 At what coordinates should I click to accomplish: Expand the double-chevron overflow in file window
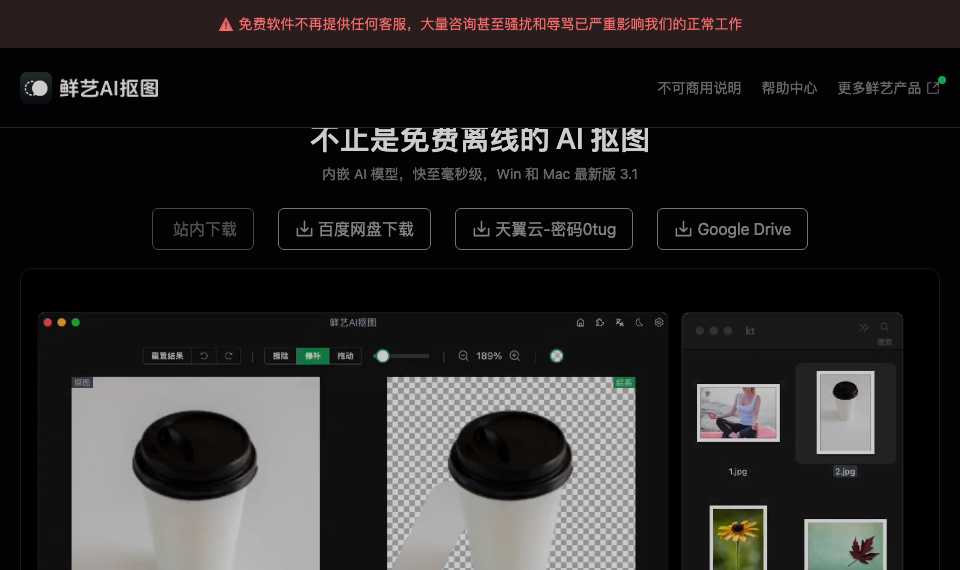tap(863, 328)
